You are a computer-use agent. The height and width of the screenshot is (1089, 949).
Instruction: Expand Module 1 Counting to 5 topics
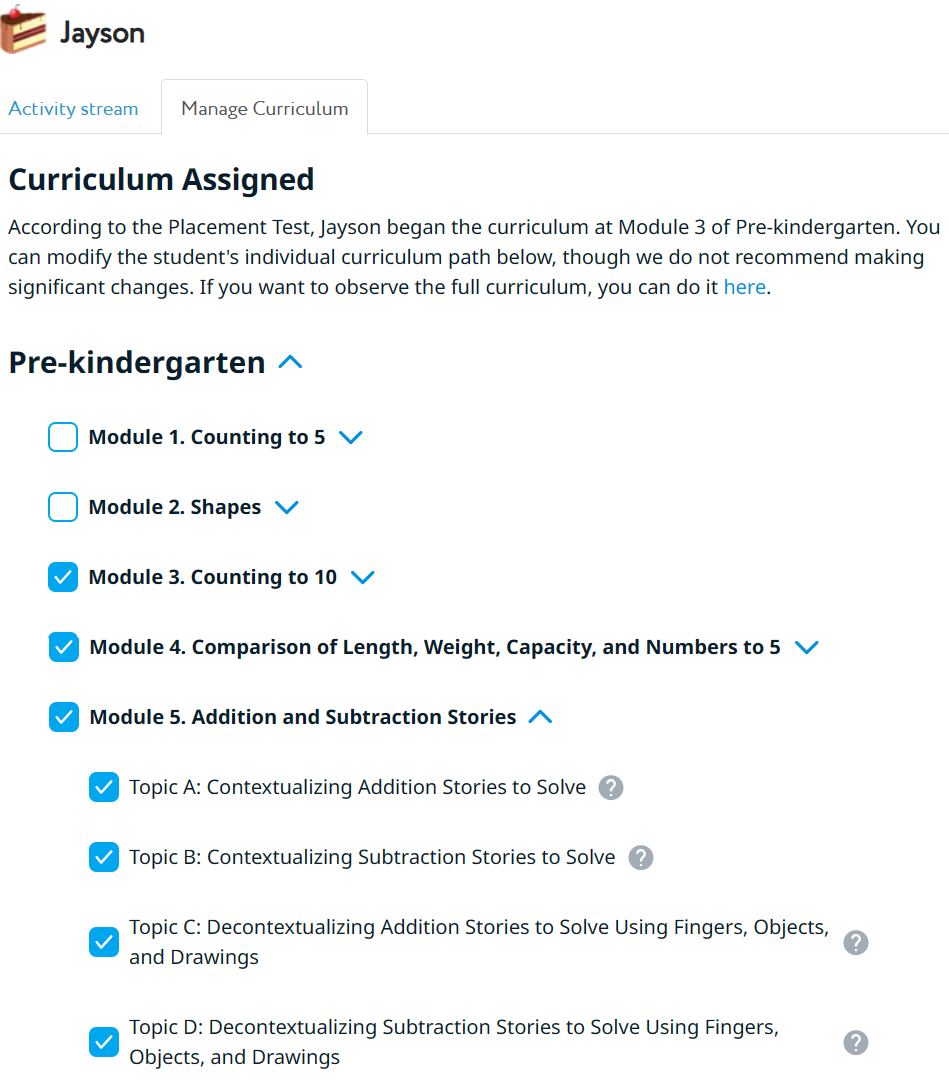[x=350, y=437]
